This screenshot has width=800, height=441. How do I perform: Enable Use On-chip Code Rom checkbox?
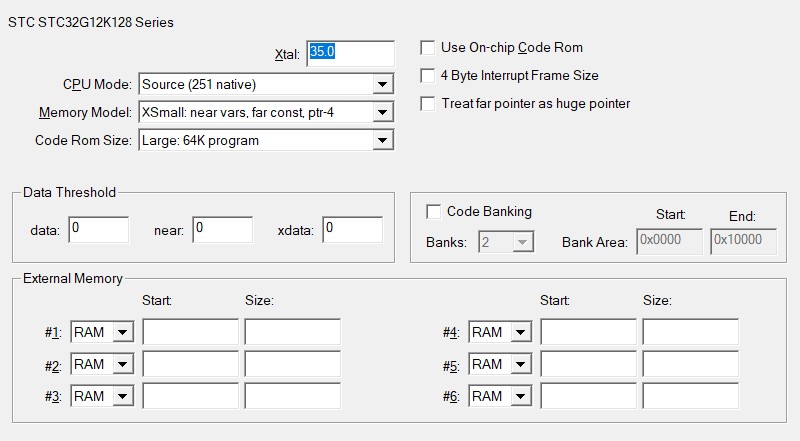coord(428,47)
